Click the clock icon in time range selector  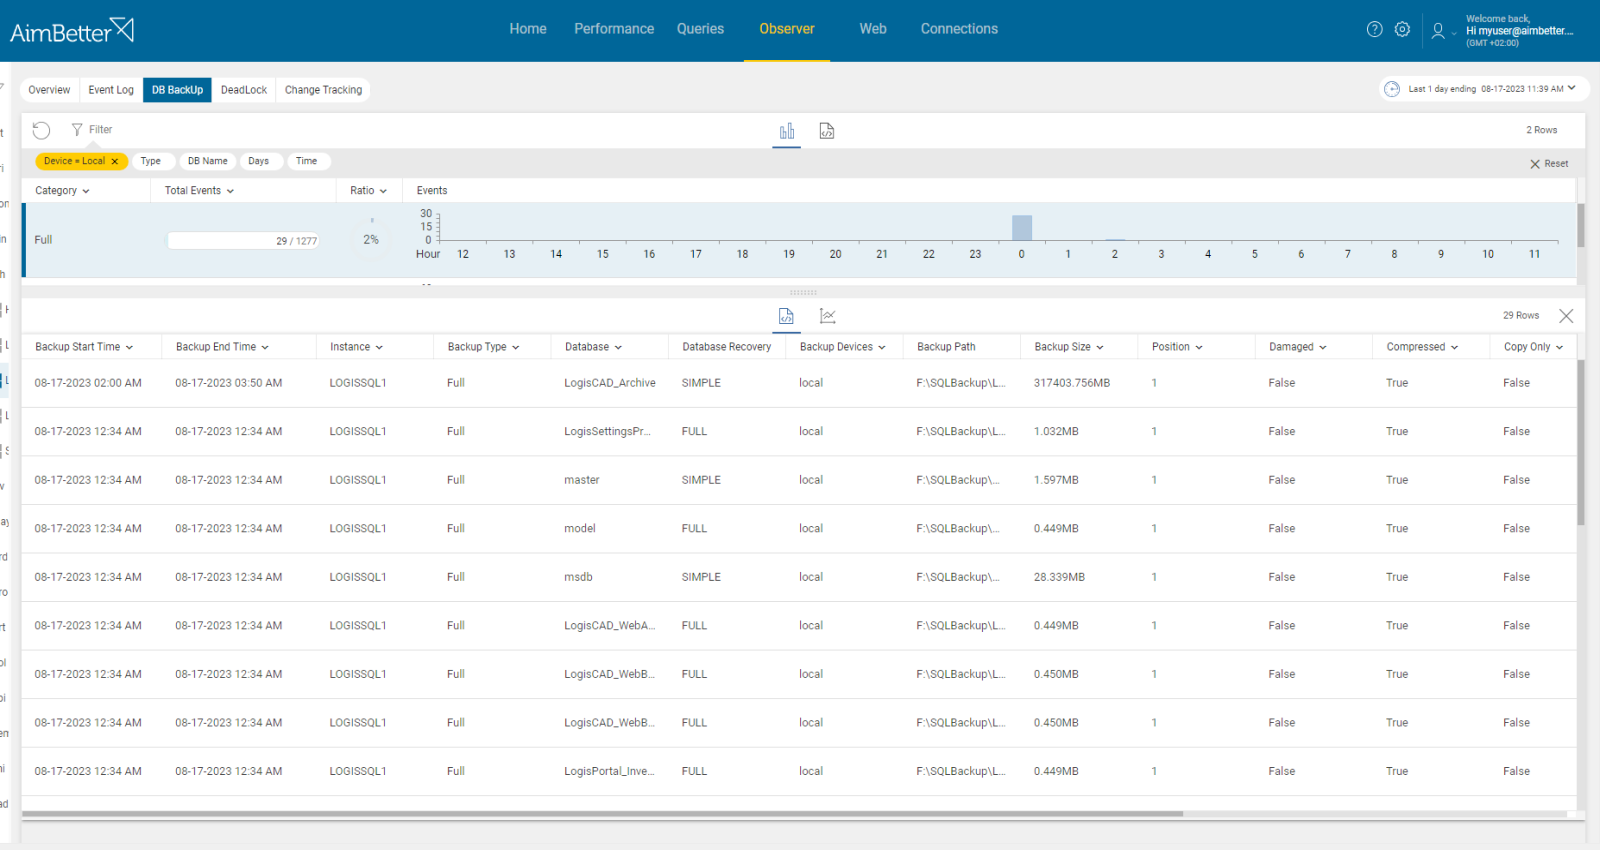pyautogui.click(x=1392, y=89)
